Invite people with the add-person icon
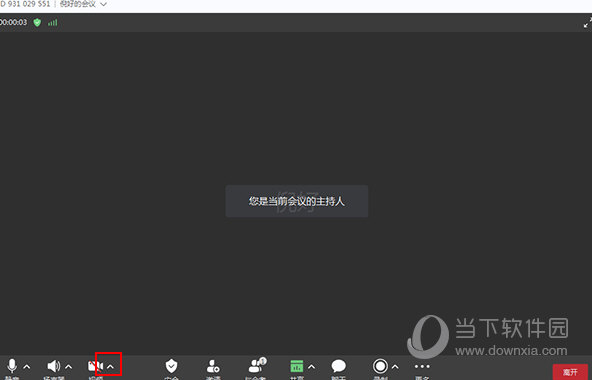This screenshot has height=380, width=592. point(213,368)
